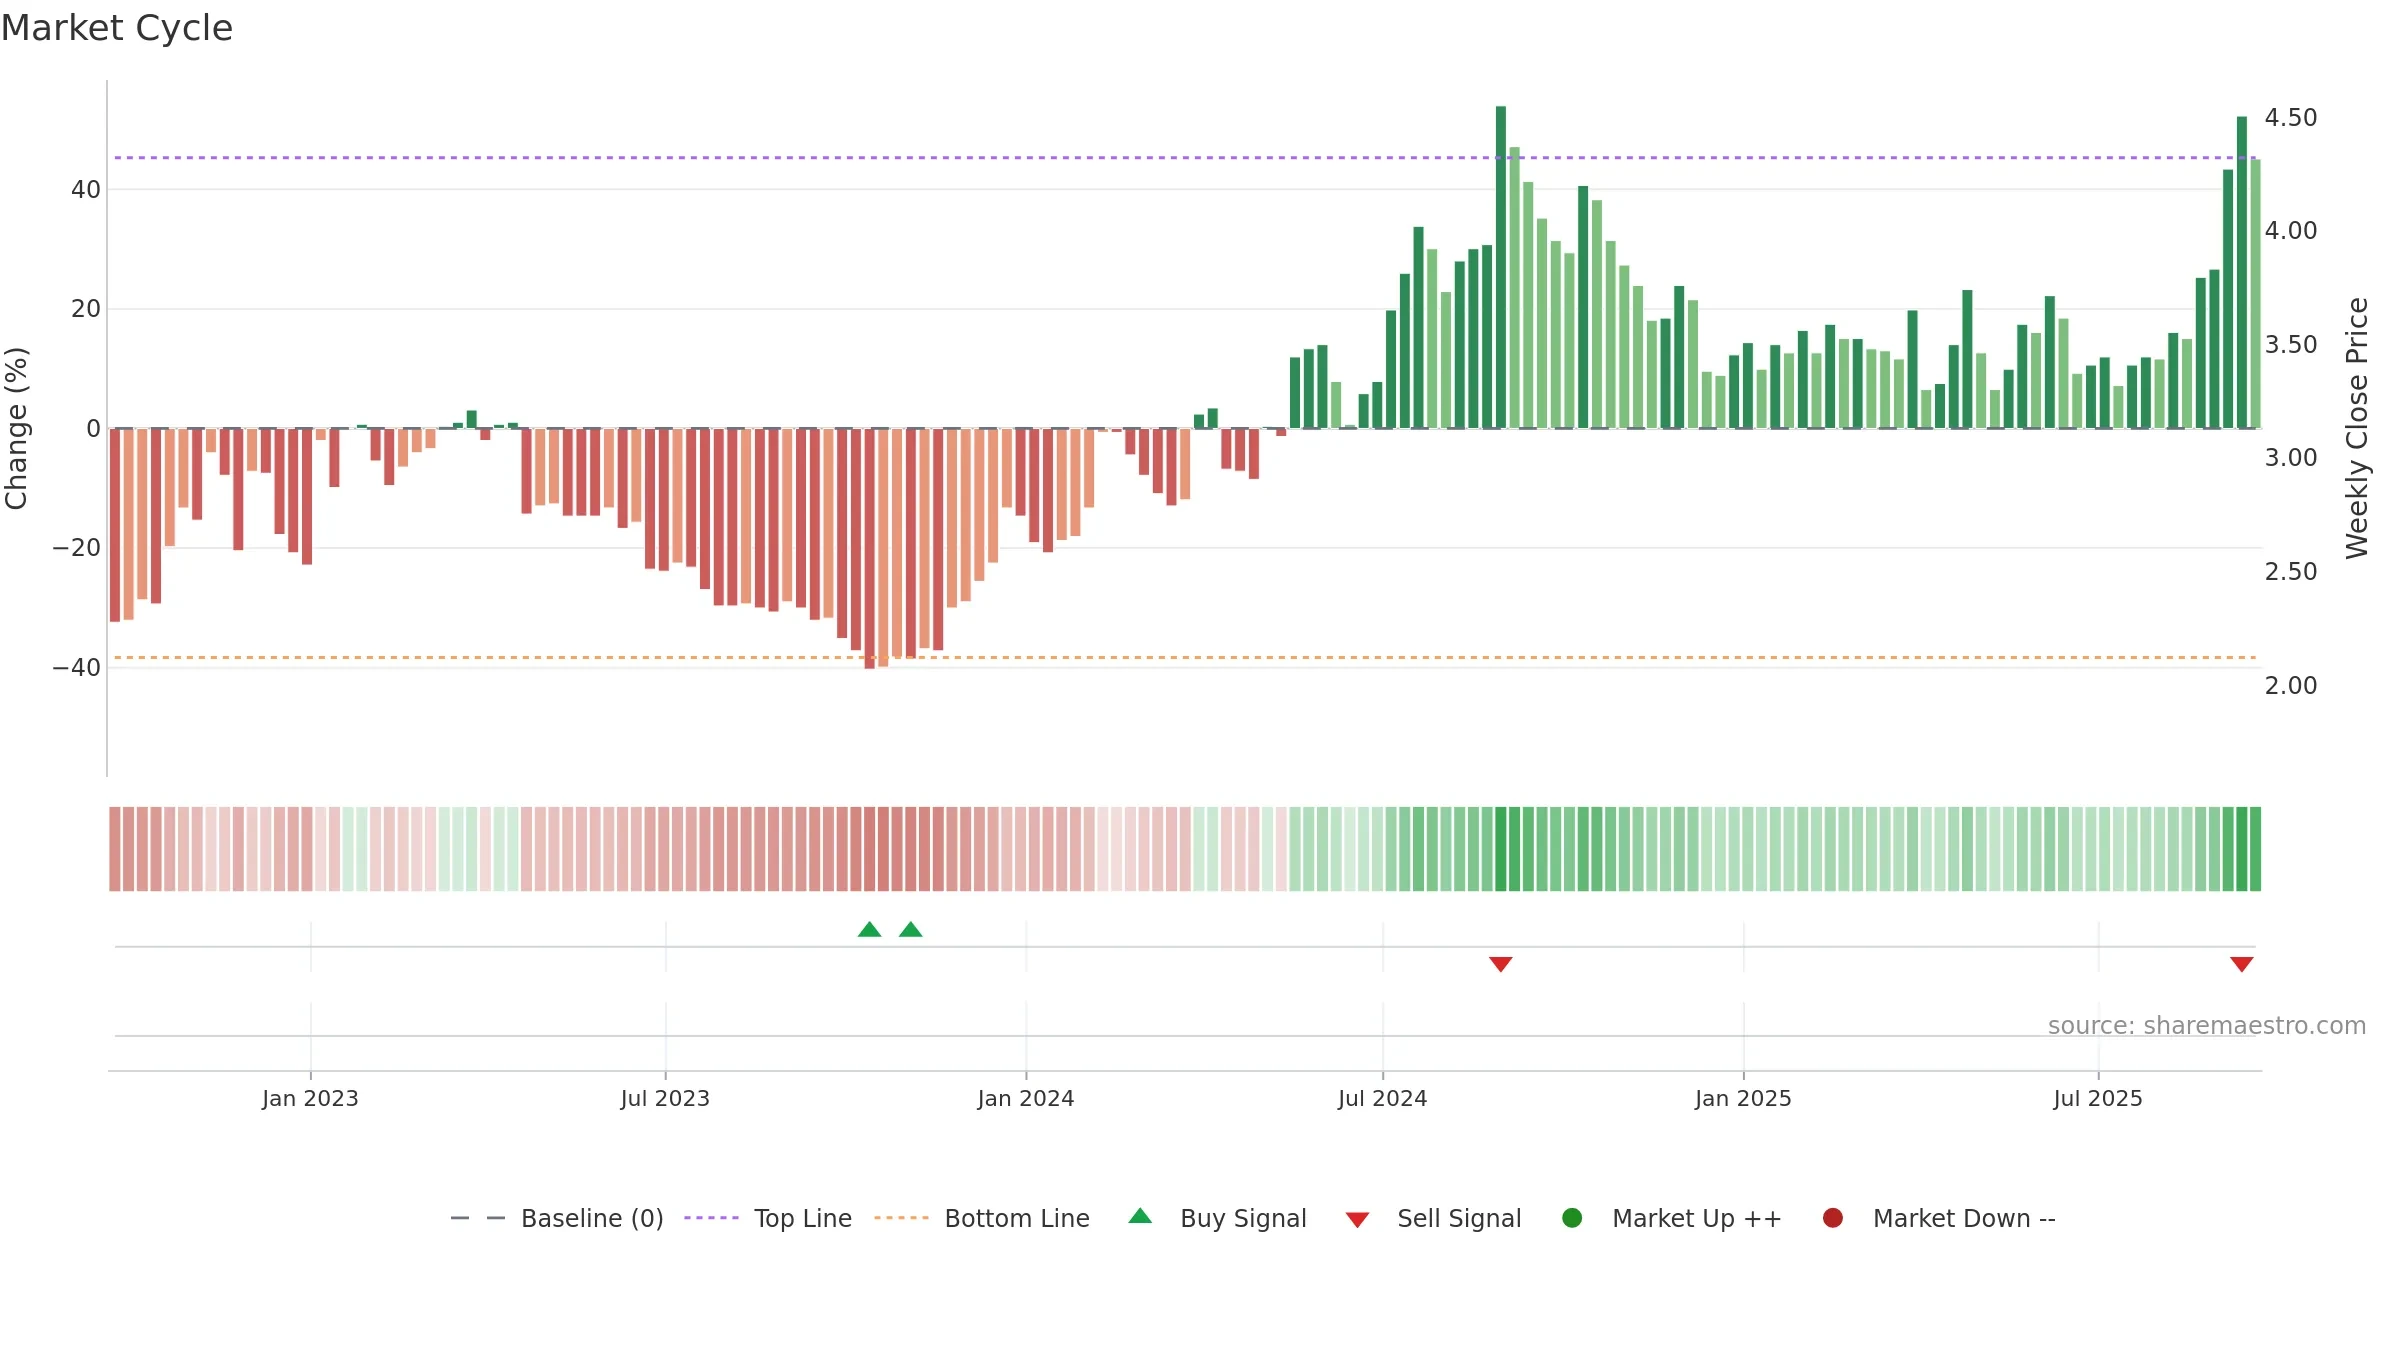This screenshot has height=1350, width=2400.
Task: Click the 'Jul 2024' axis label
Action: [x=1383, y=1099]
